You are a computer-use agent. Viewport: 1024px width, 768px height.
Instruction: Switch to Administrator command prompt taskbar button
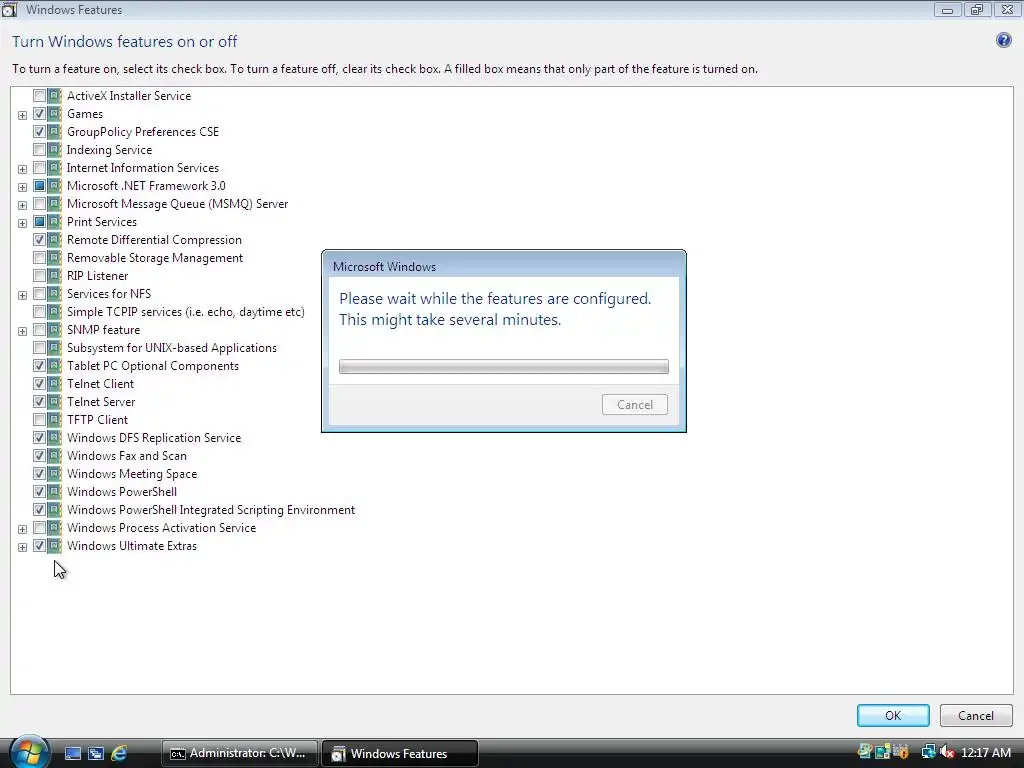[x=240, y=753]
